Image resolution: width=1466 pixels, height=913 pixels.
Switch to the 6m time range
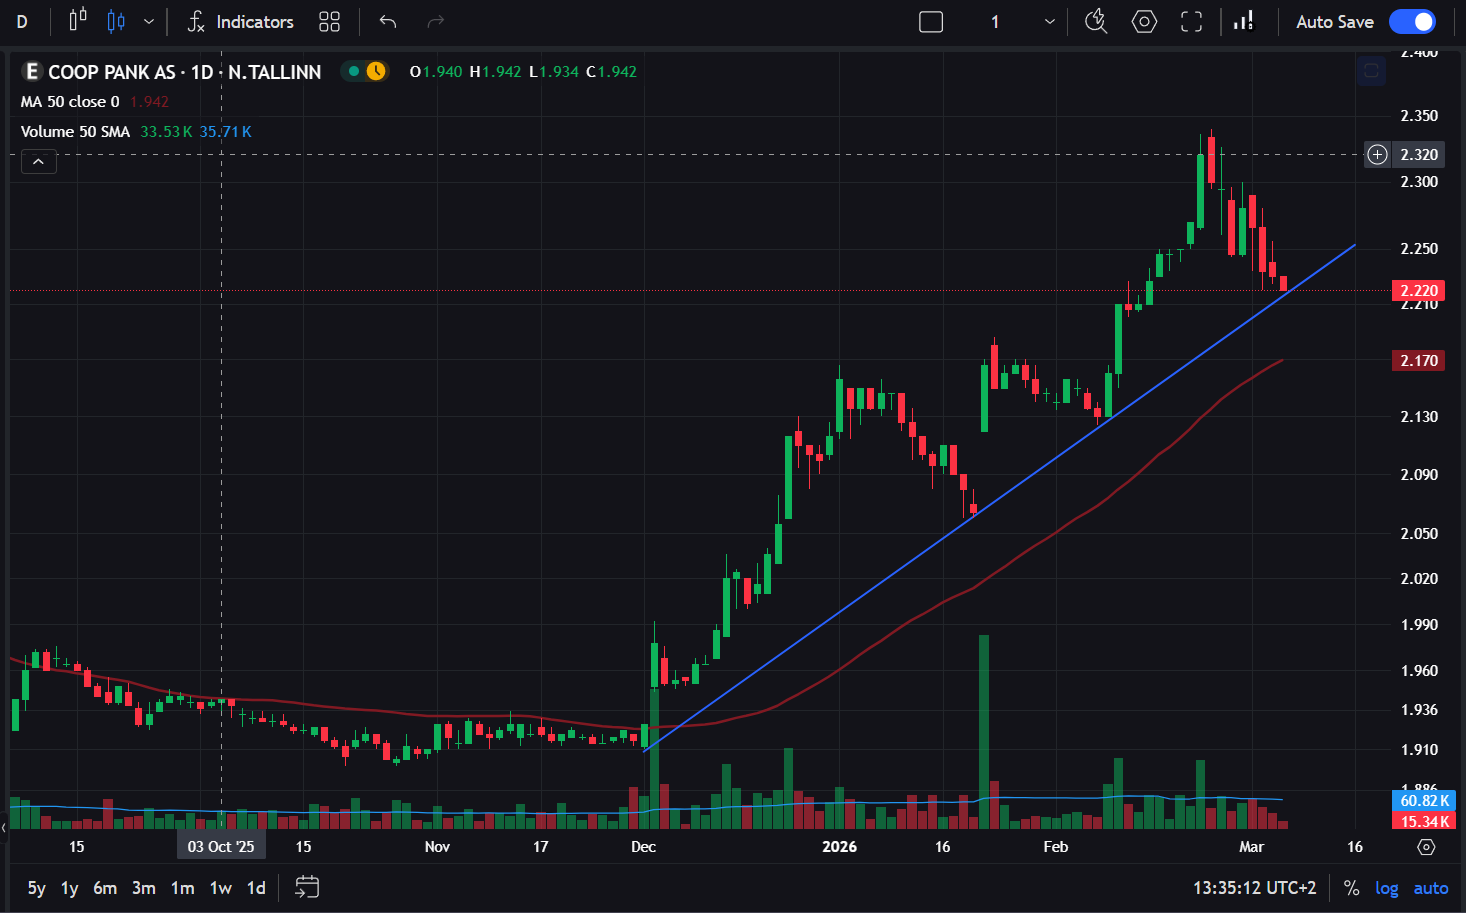pos(105,888)
